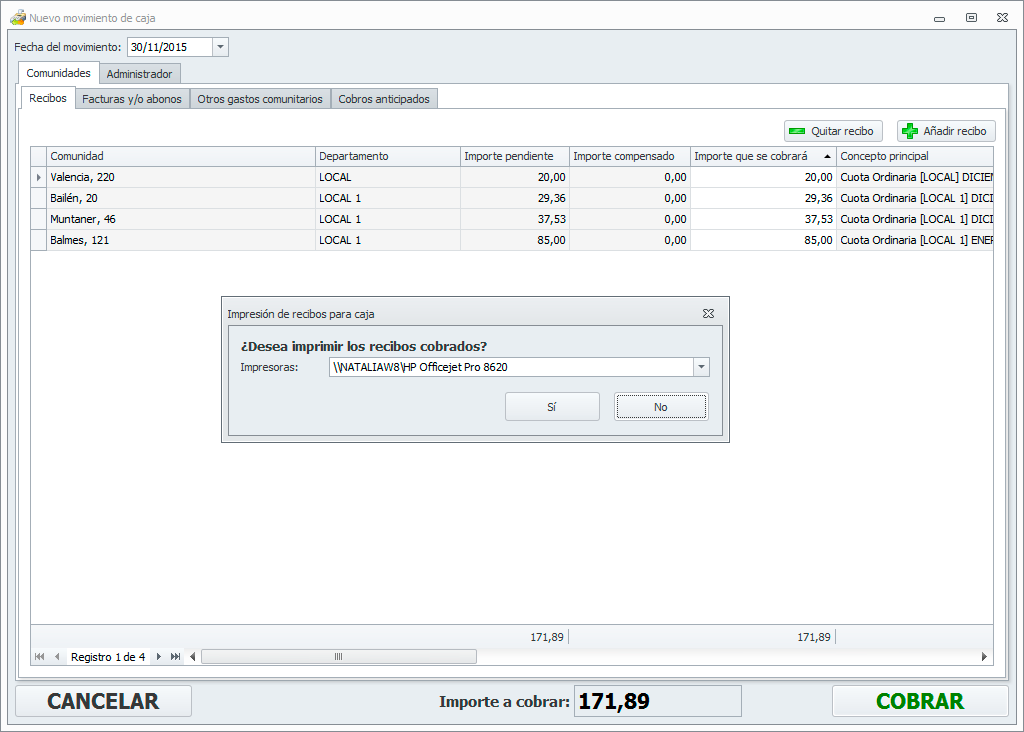Click the horizontal scrollbar thumb of the grid
The image size is (1024, 732).
tap(338, 657)
